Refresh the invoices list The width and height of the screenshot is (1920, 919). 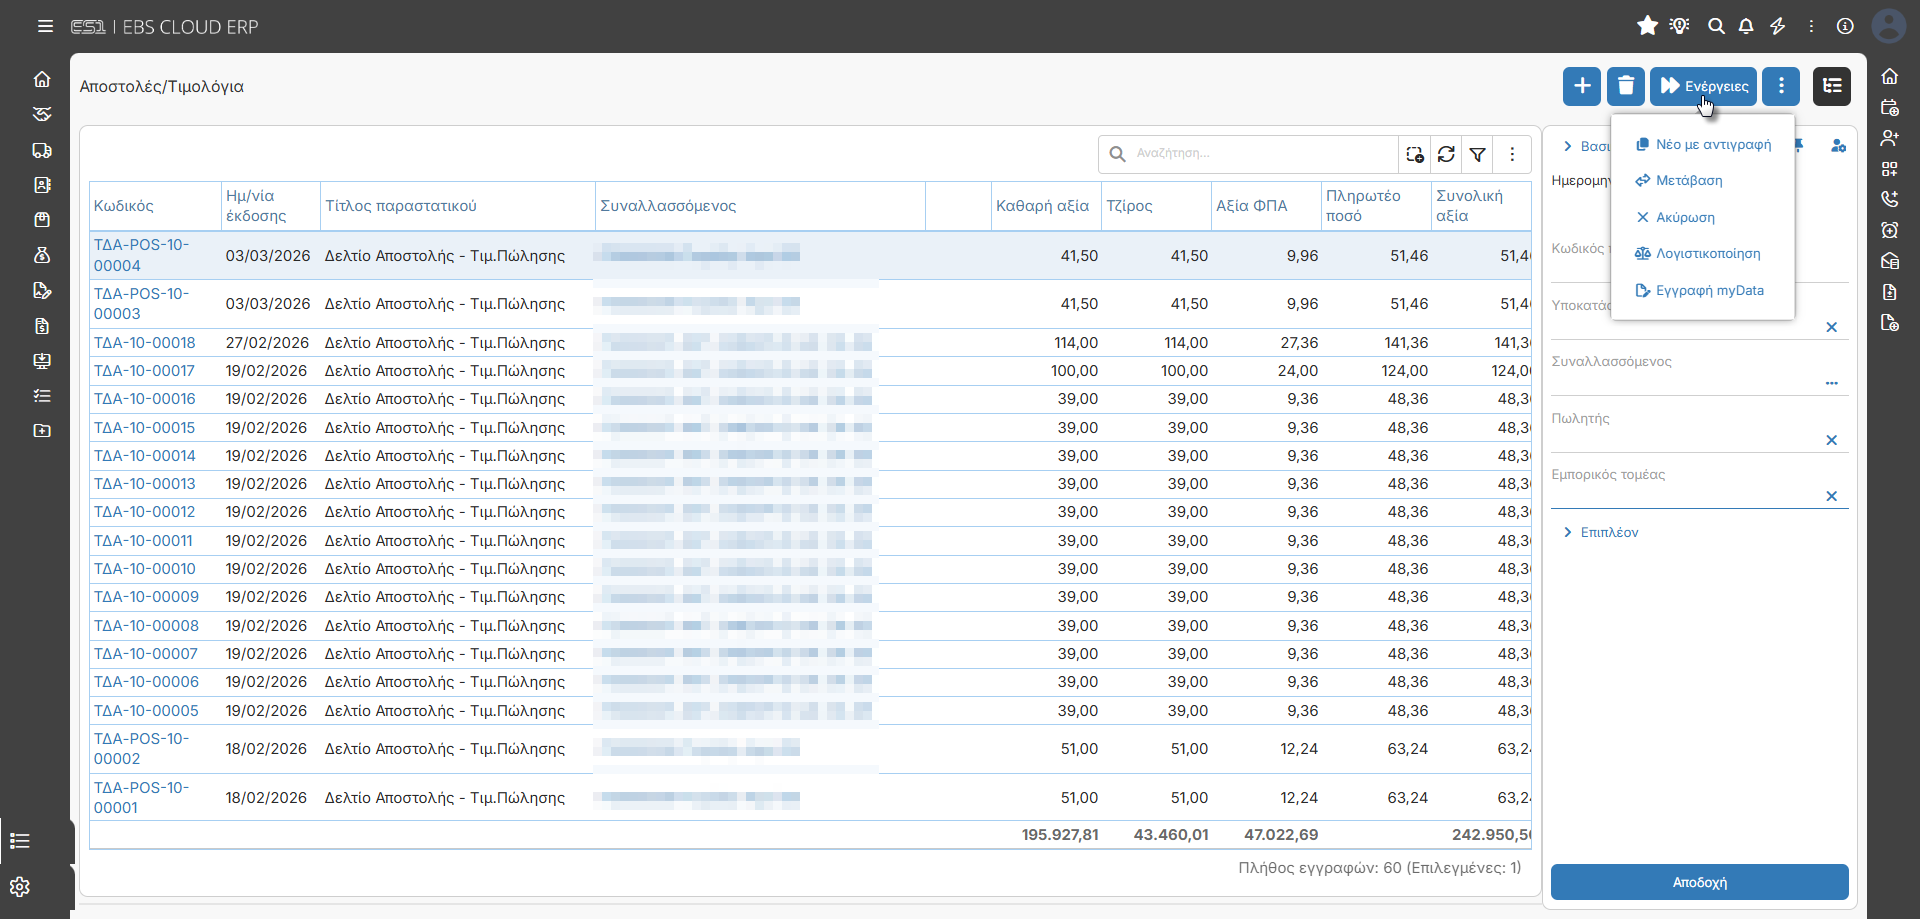(1446, 154)
